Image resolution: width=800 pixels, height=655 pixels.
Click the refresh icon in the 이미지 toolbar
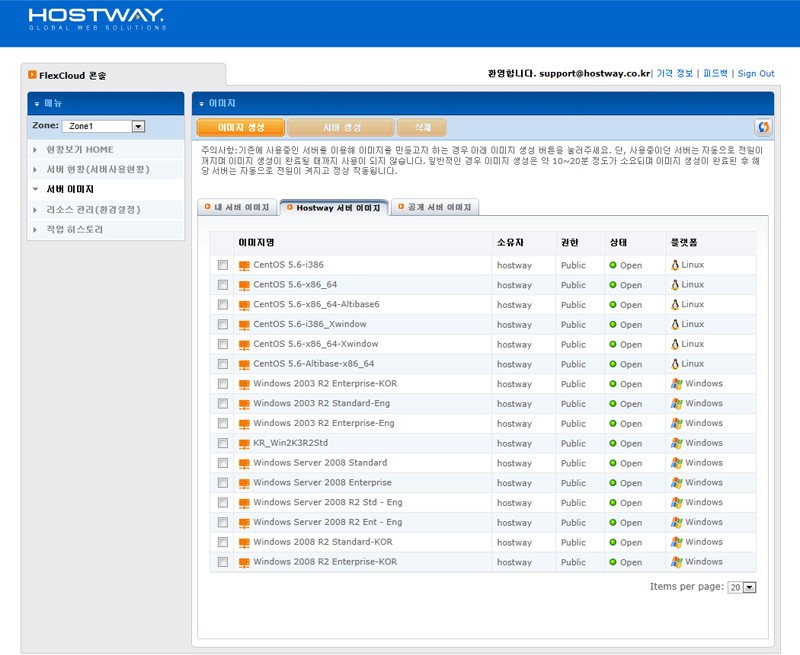click(763, 127)
